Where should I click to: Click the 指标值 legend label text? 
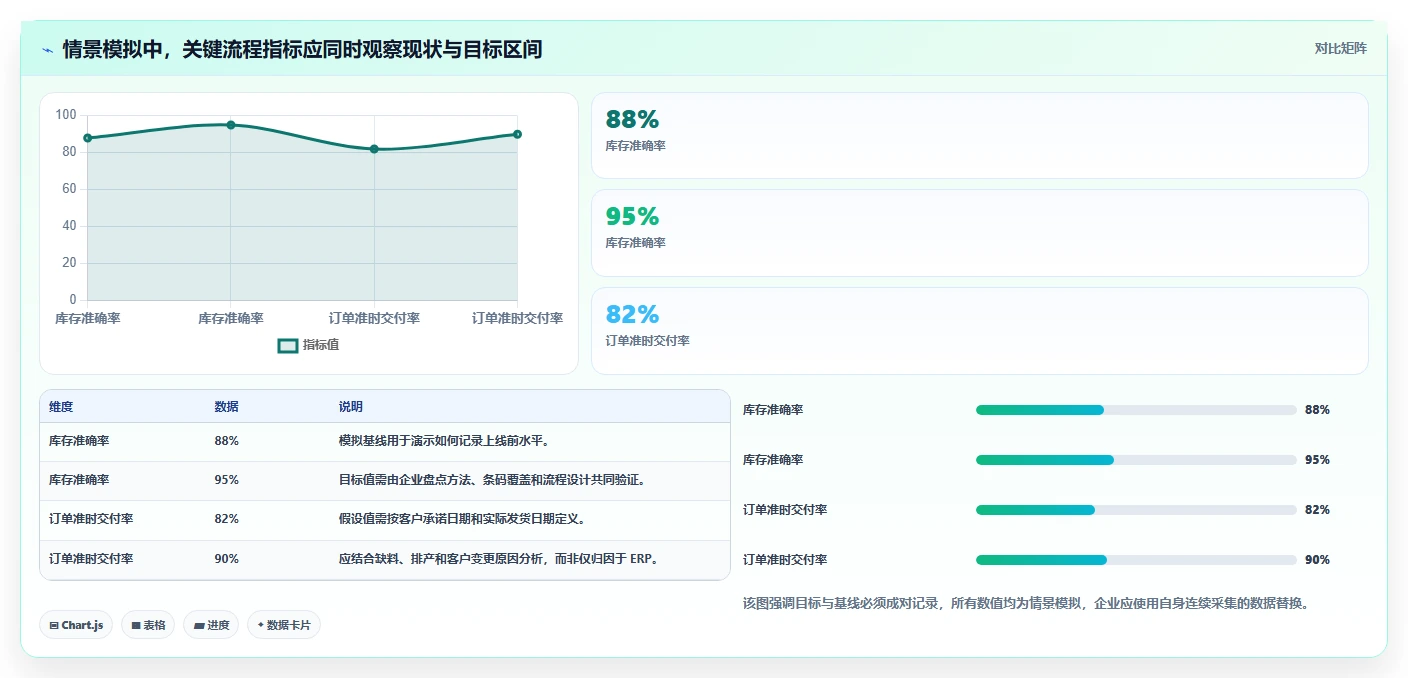click(x=321, y=345)
